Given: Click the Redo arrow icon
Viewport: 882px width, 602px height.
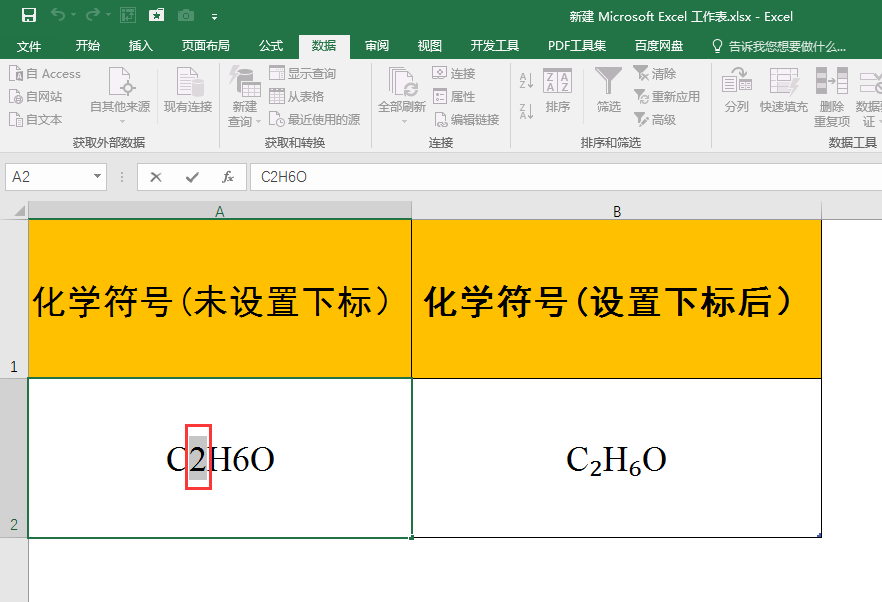Looking at the screenshot, I should [x=92, y=15].
